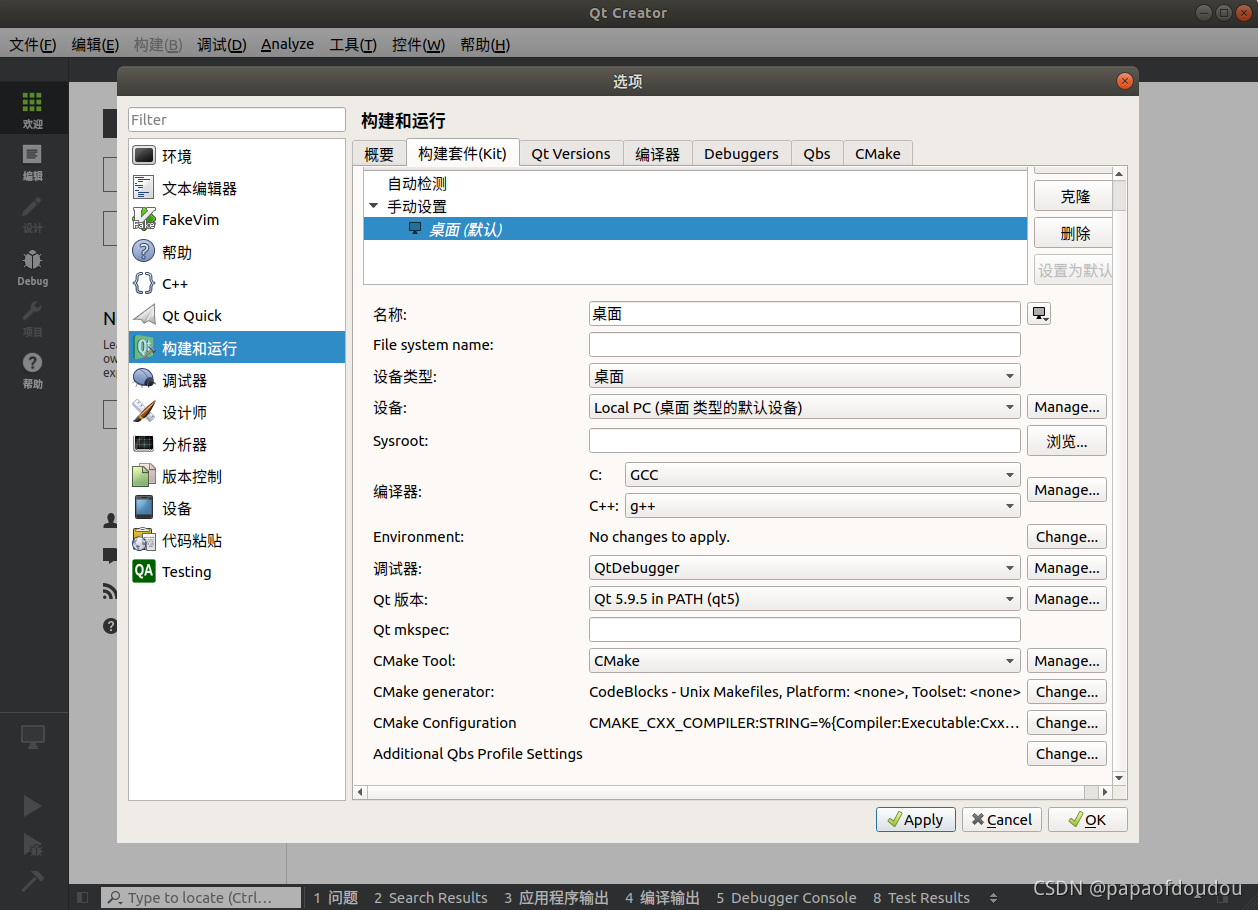The image size is (1258, 910).
Task: Switch to the 概要 tab
Action: pos(379,154)
